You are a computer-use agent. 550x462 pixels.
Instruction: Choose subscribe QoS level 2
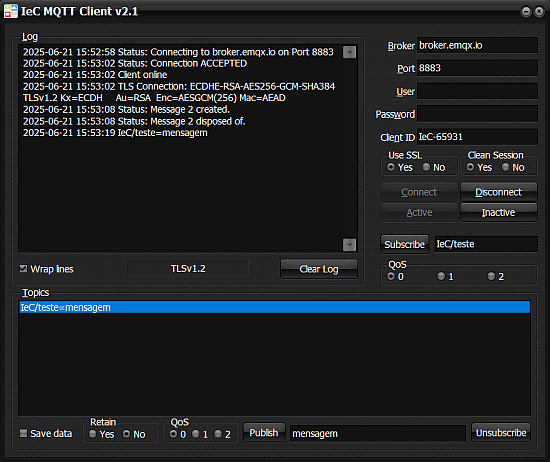491,276
